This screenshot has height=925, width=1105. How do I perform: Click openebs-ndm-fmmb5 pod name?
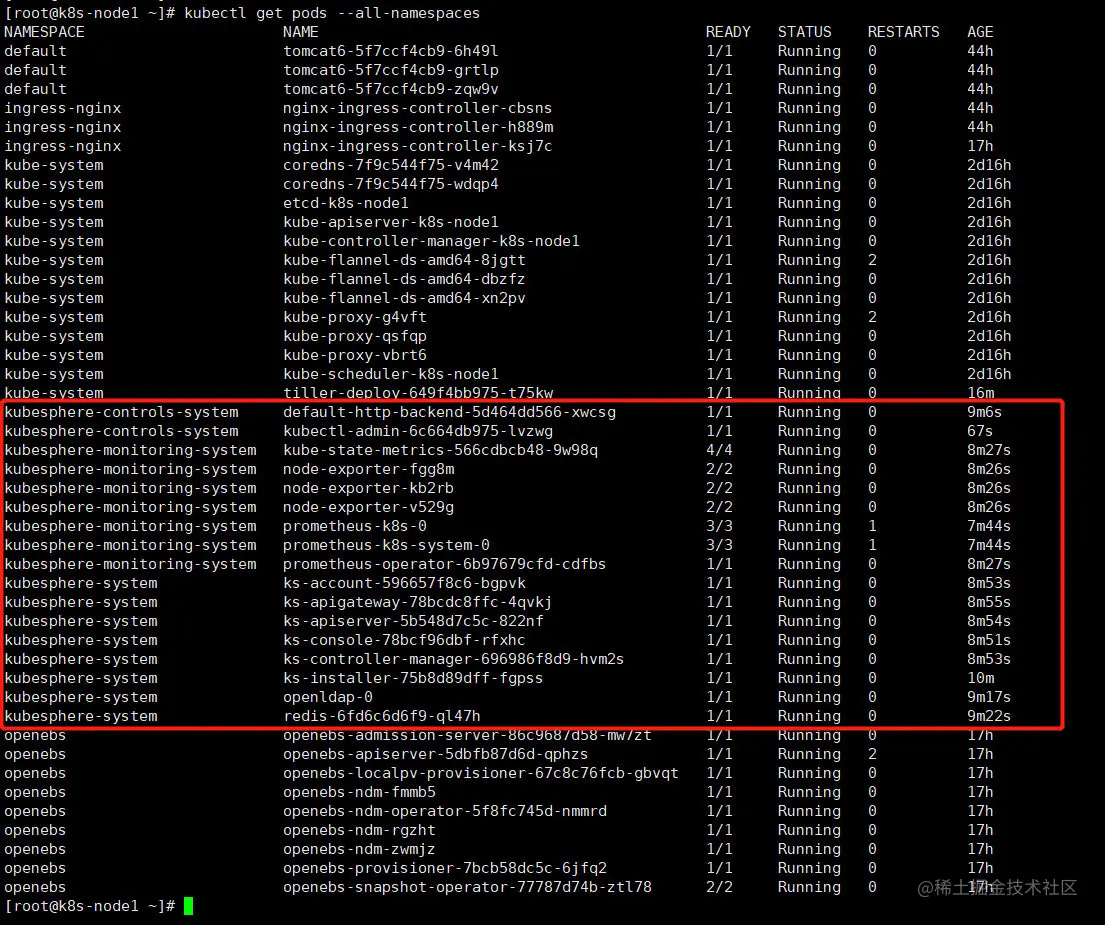coord(359,793)
